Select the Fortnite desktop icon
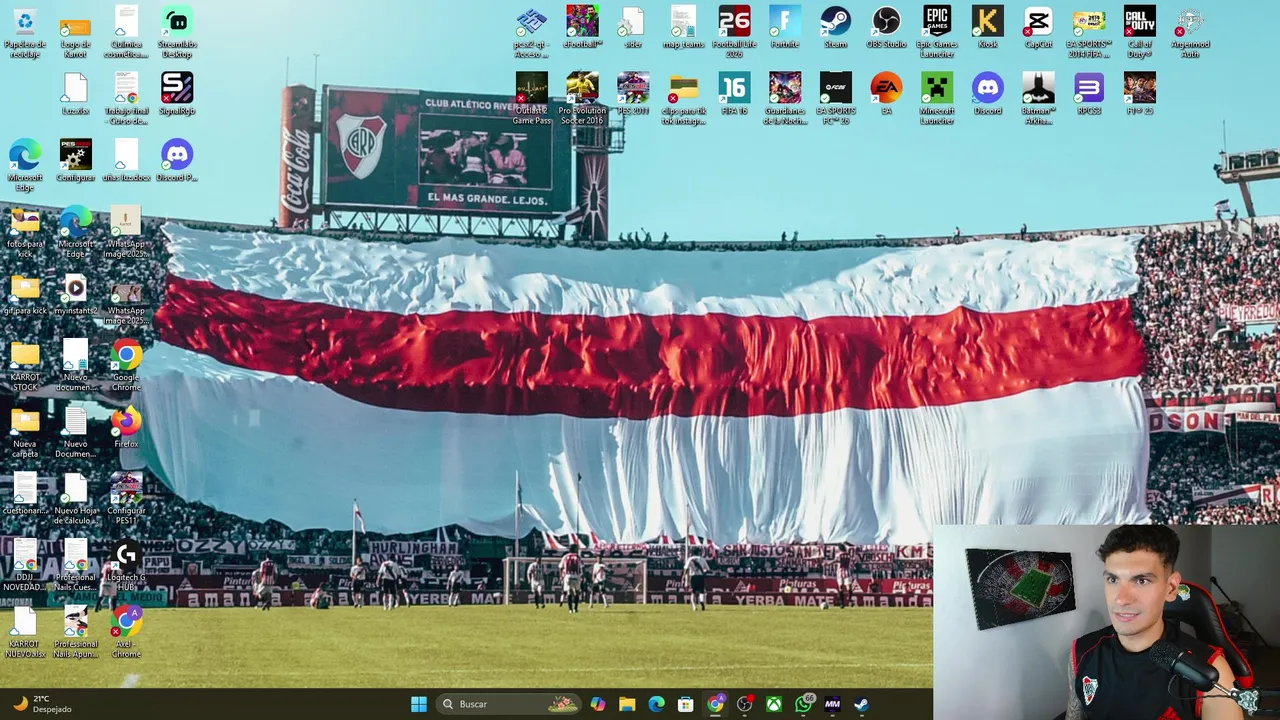 785,27
